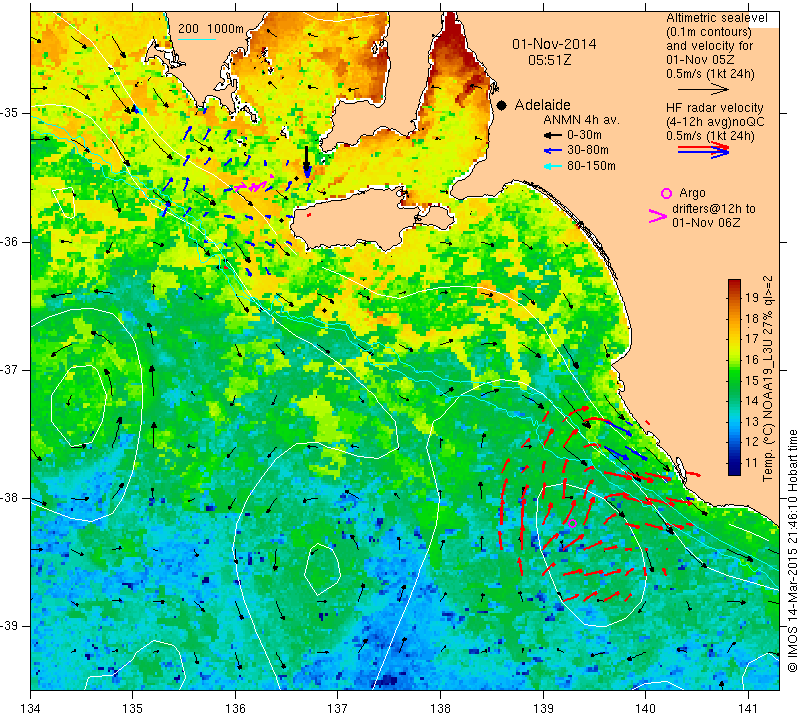
Task: Click the -39 latitude axis label
Action: click(10, 626)
